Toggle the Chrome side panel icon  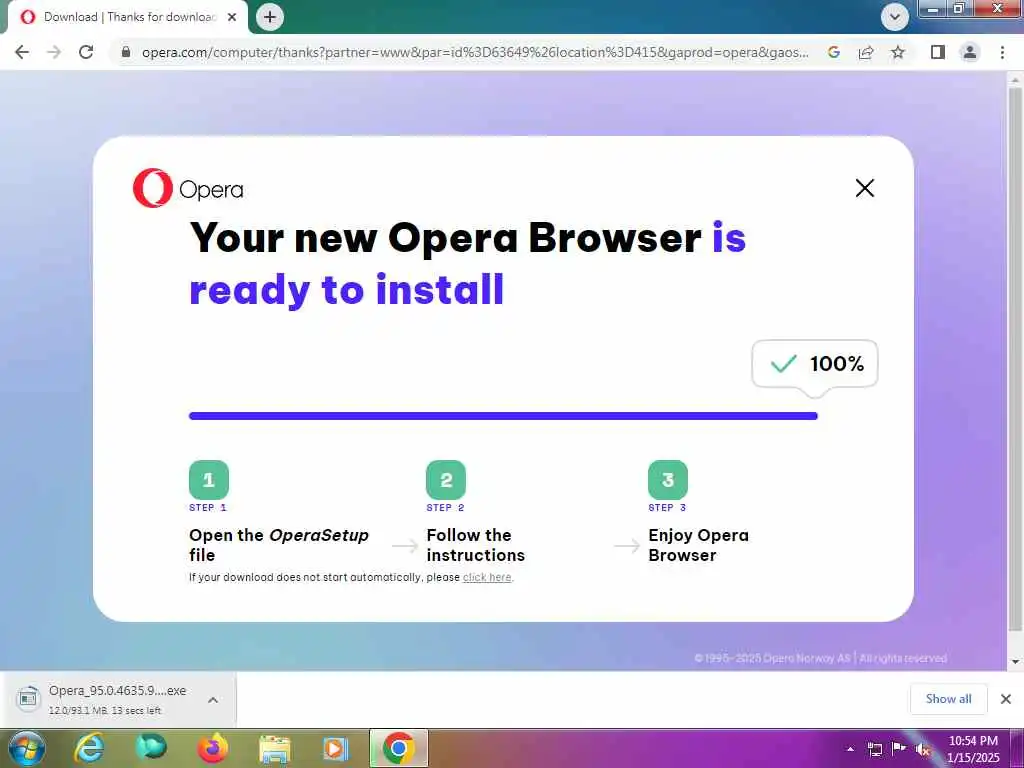click(x=938, y=52)
